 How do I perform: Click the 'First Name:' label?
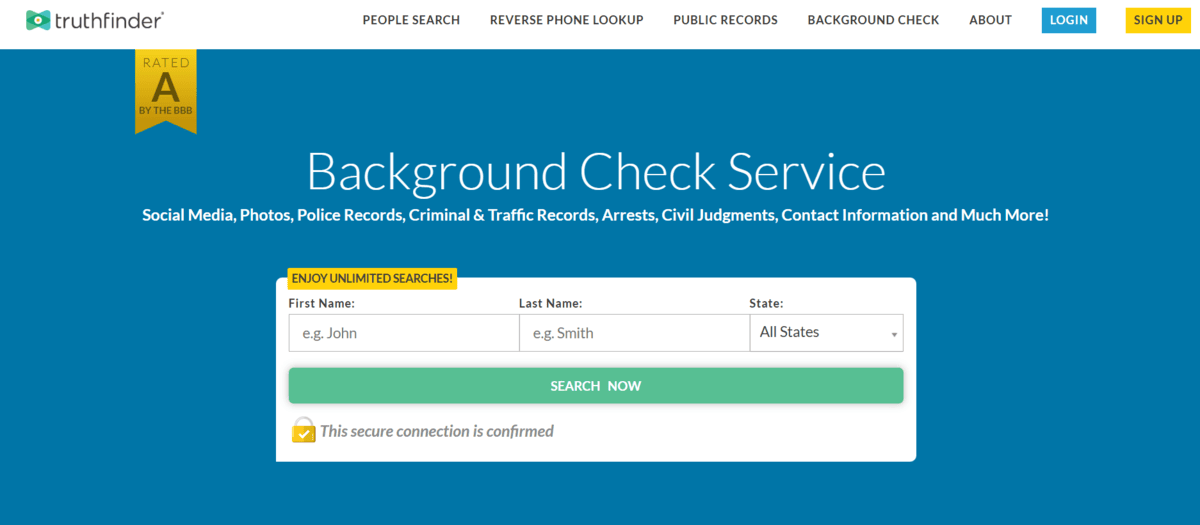click(321, 303)
